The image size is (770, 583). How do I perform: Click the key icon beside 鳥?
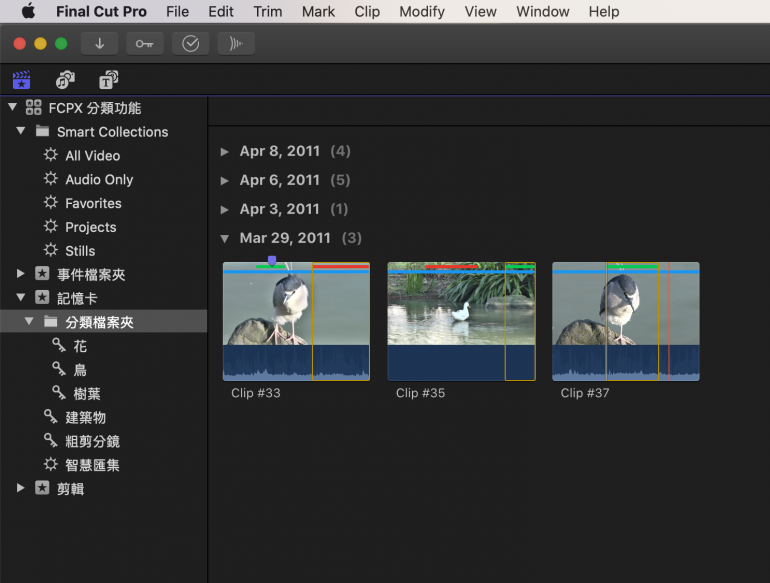59,369
